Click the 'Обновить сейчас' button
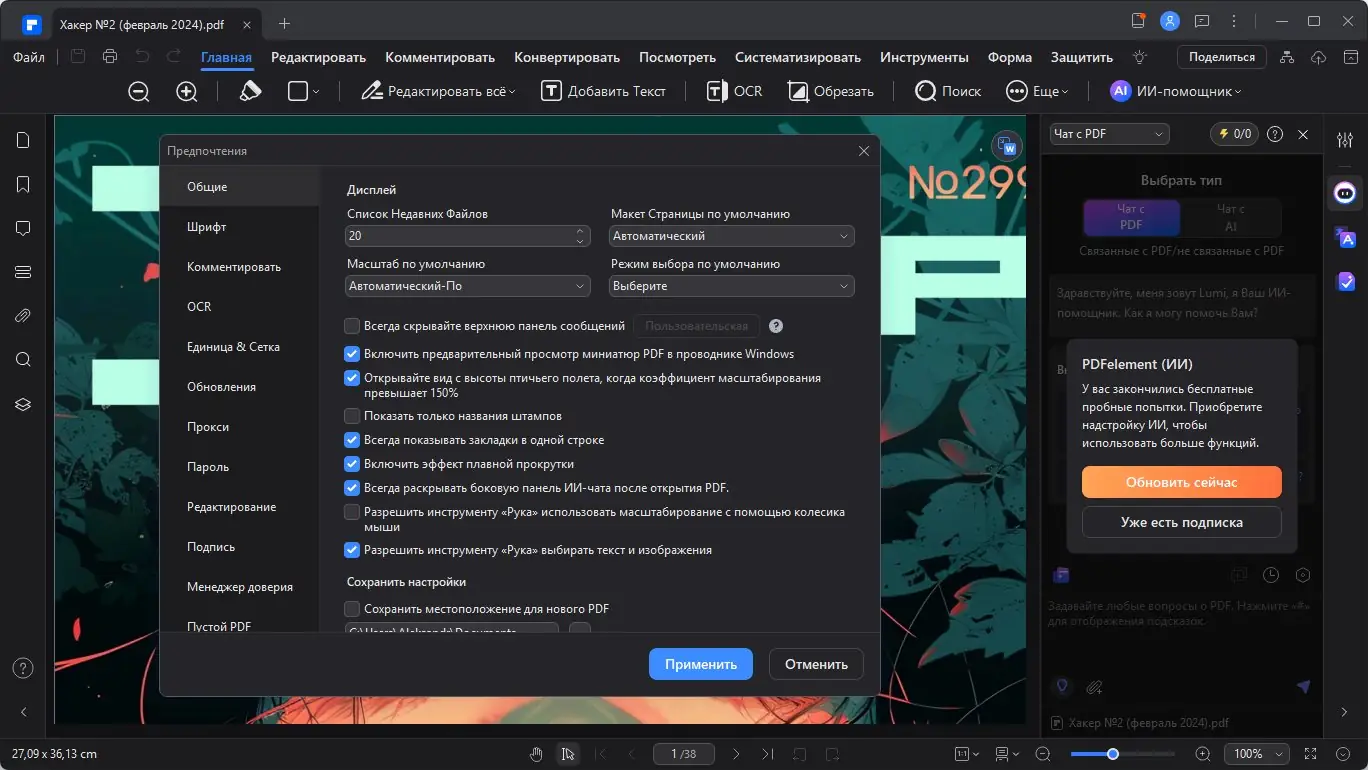Screen dimensions: 1368x770 point(1182,482)
